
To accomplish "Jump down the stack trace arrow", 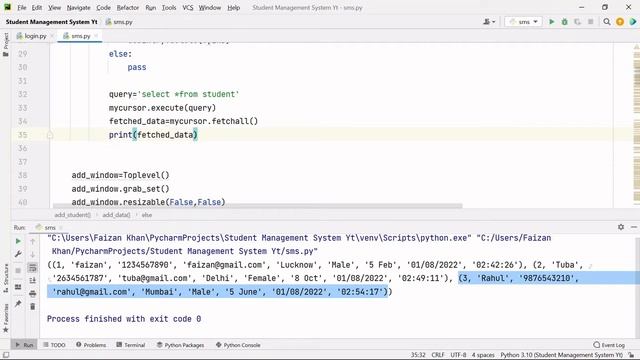I will point(33,254).
